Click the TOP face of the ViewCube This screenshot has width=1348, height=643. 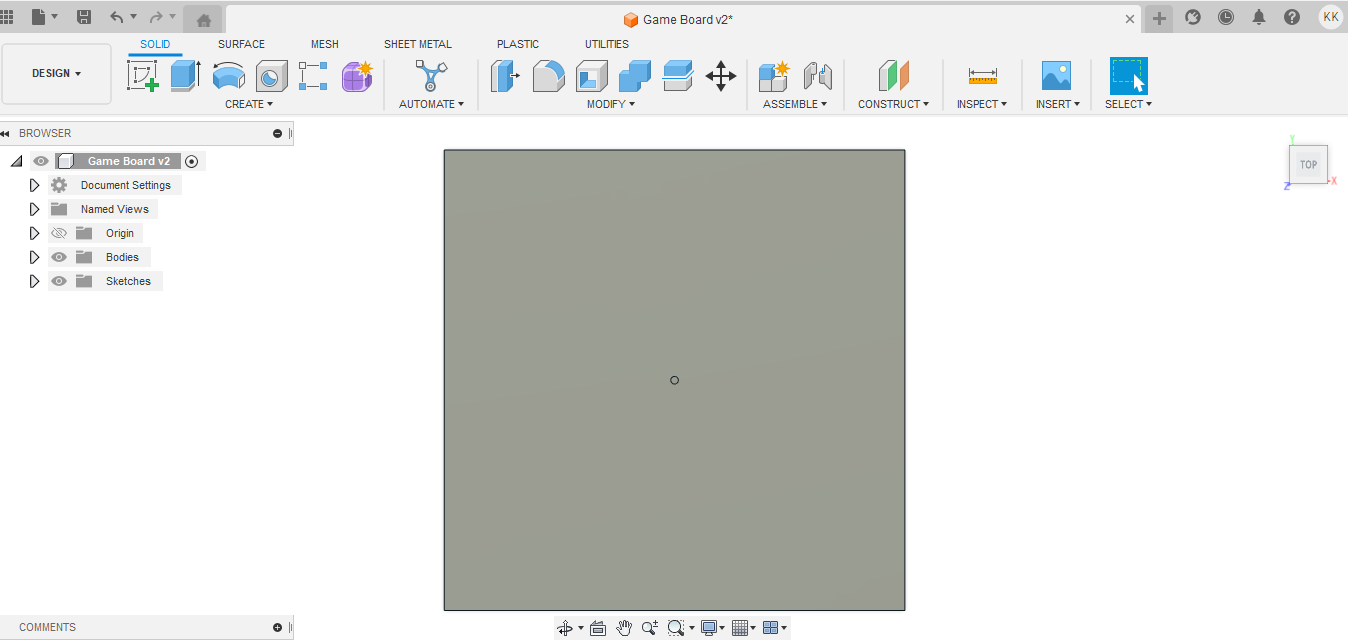click(1308, 165)
